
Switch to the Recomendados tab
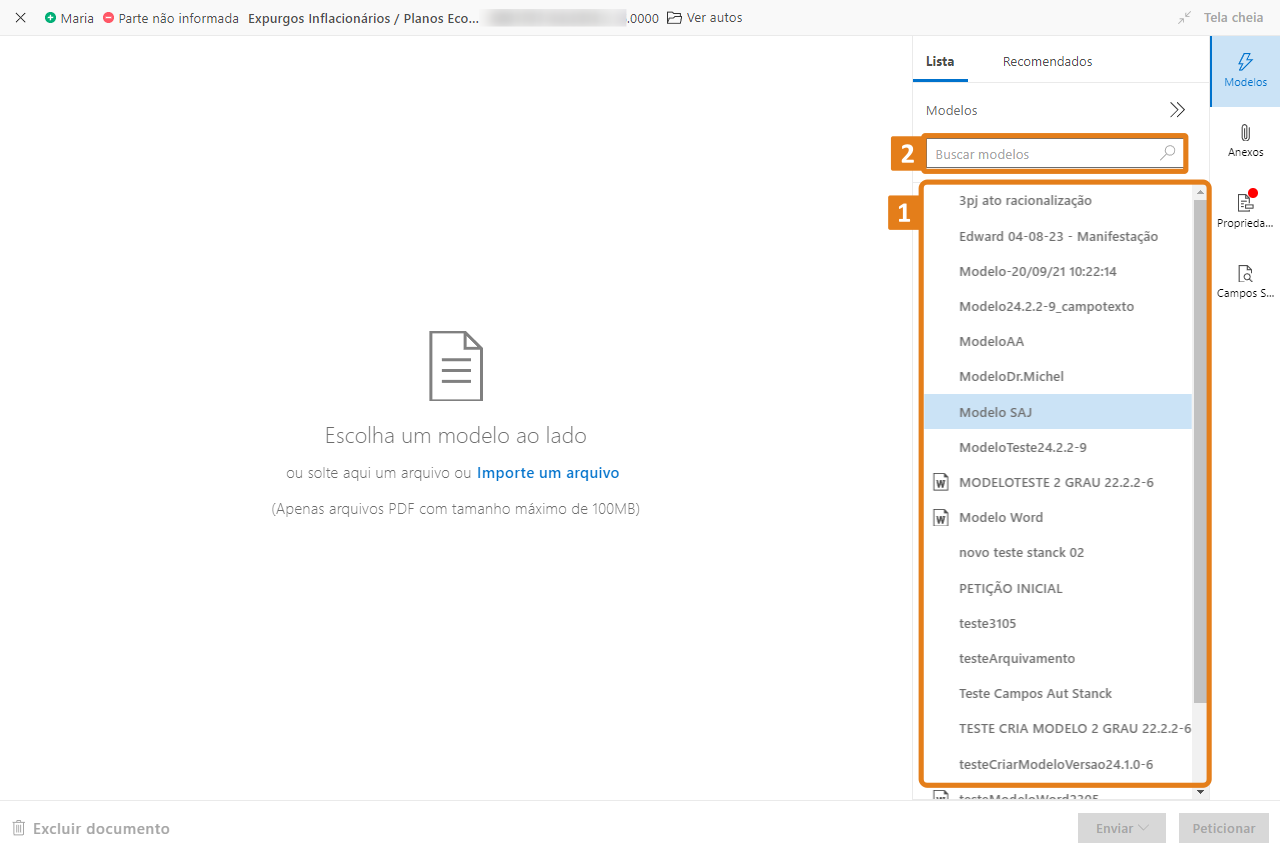[x=1047, y=61]
